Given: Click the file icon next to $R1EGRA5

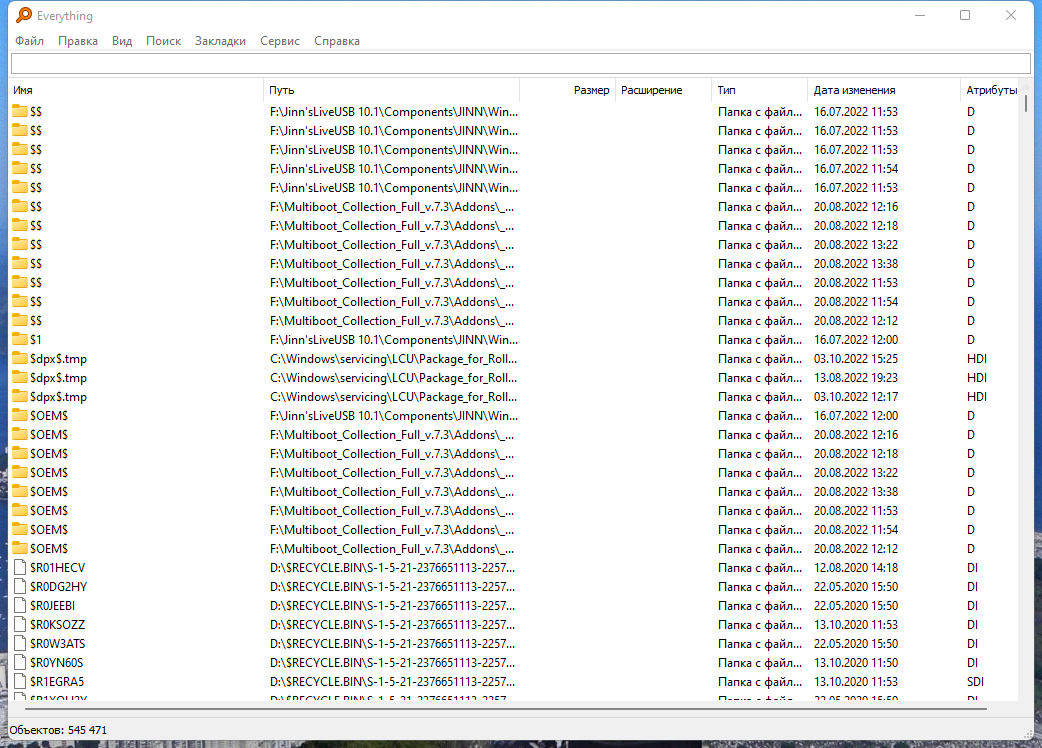Looking at the screenshot, I should pyautogui.click(x=20, y=682).
